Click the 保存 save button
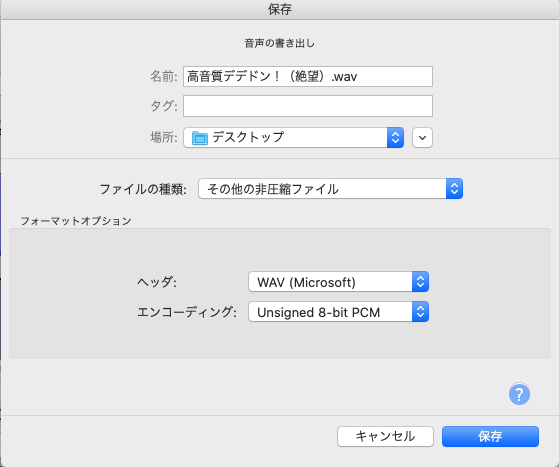 (x=490, y=436)
